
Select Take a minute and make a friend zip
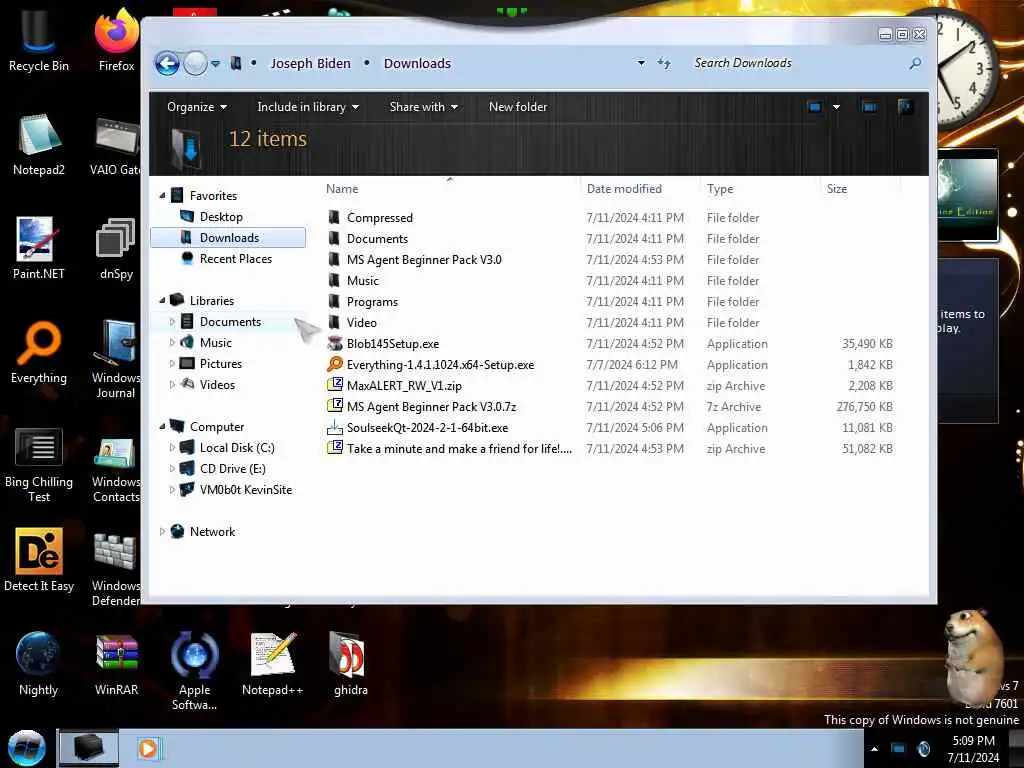[x=459, y=449]
